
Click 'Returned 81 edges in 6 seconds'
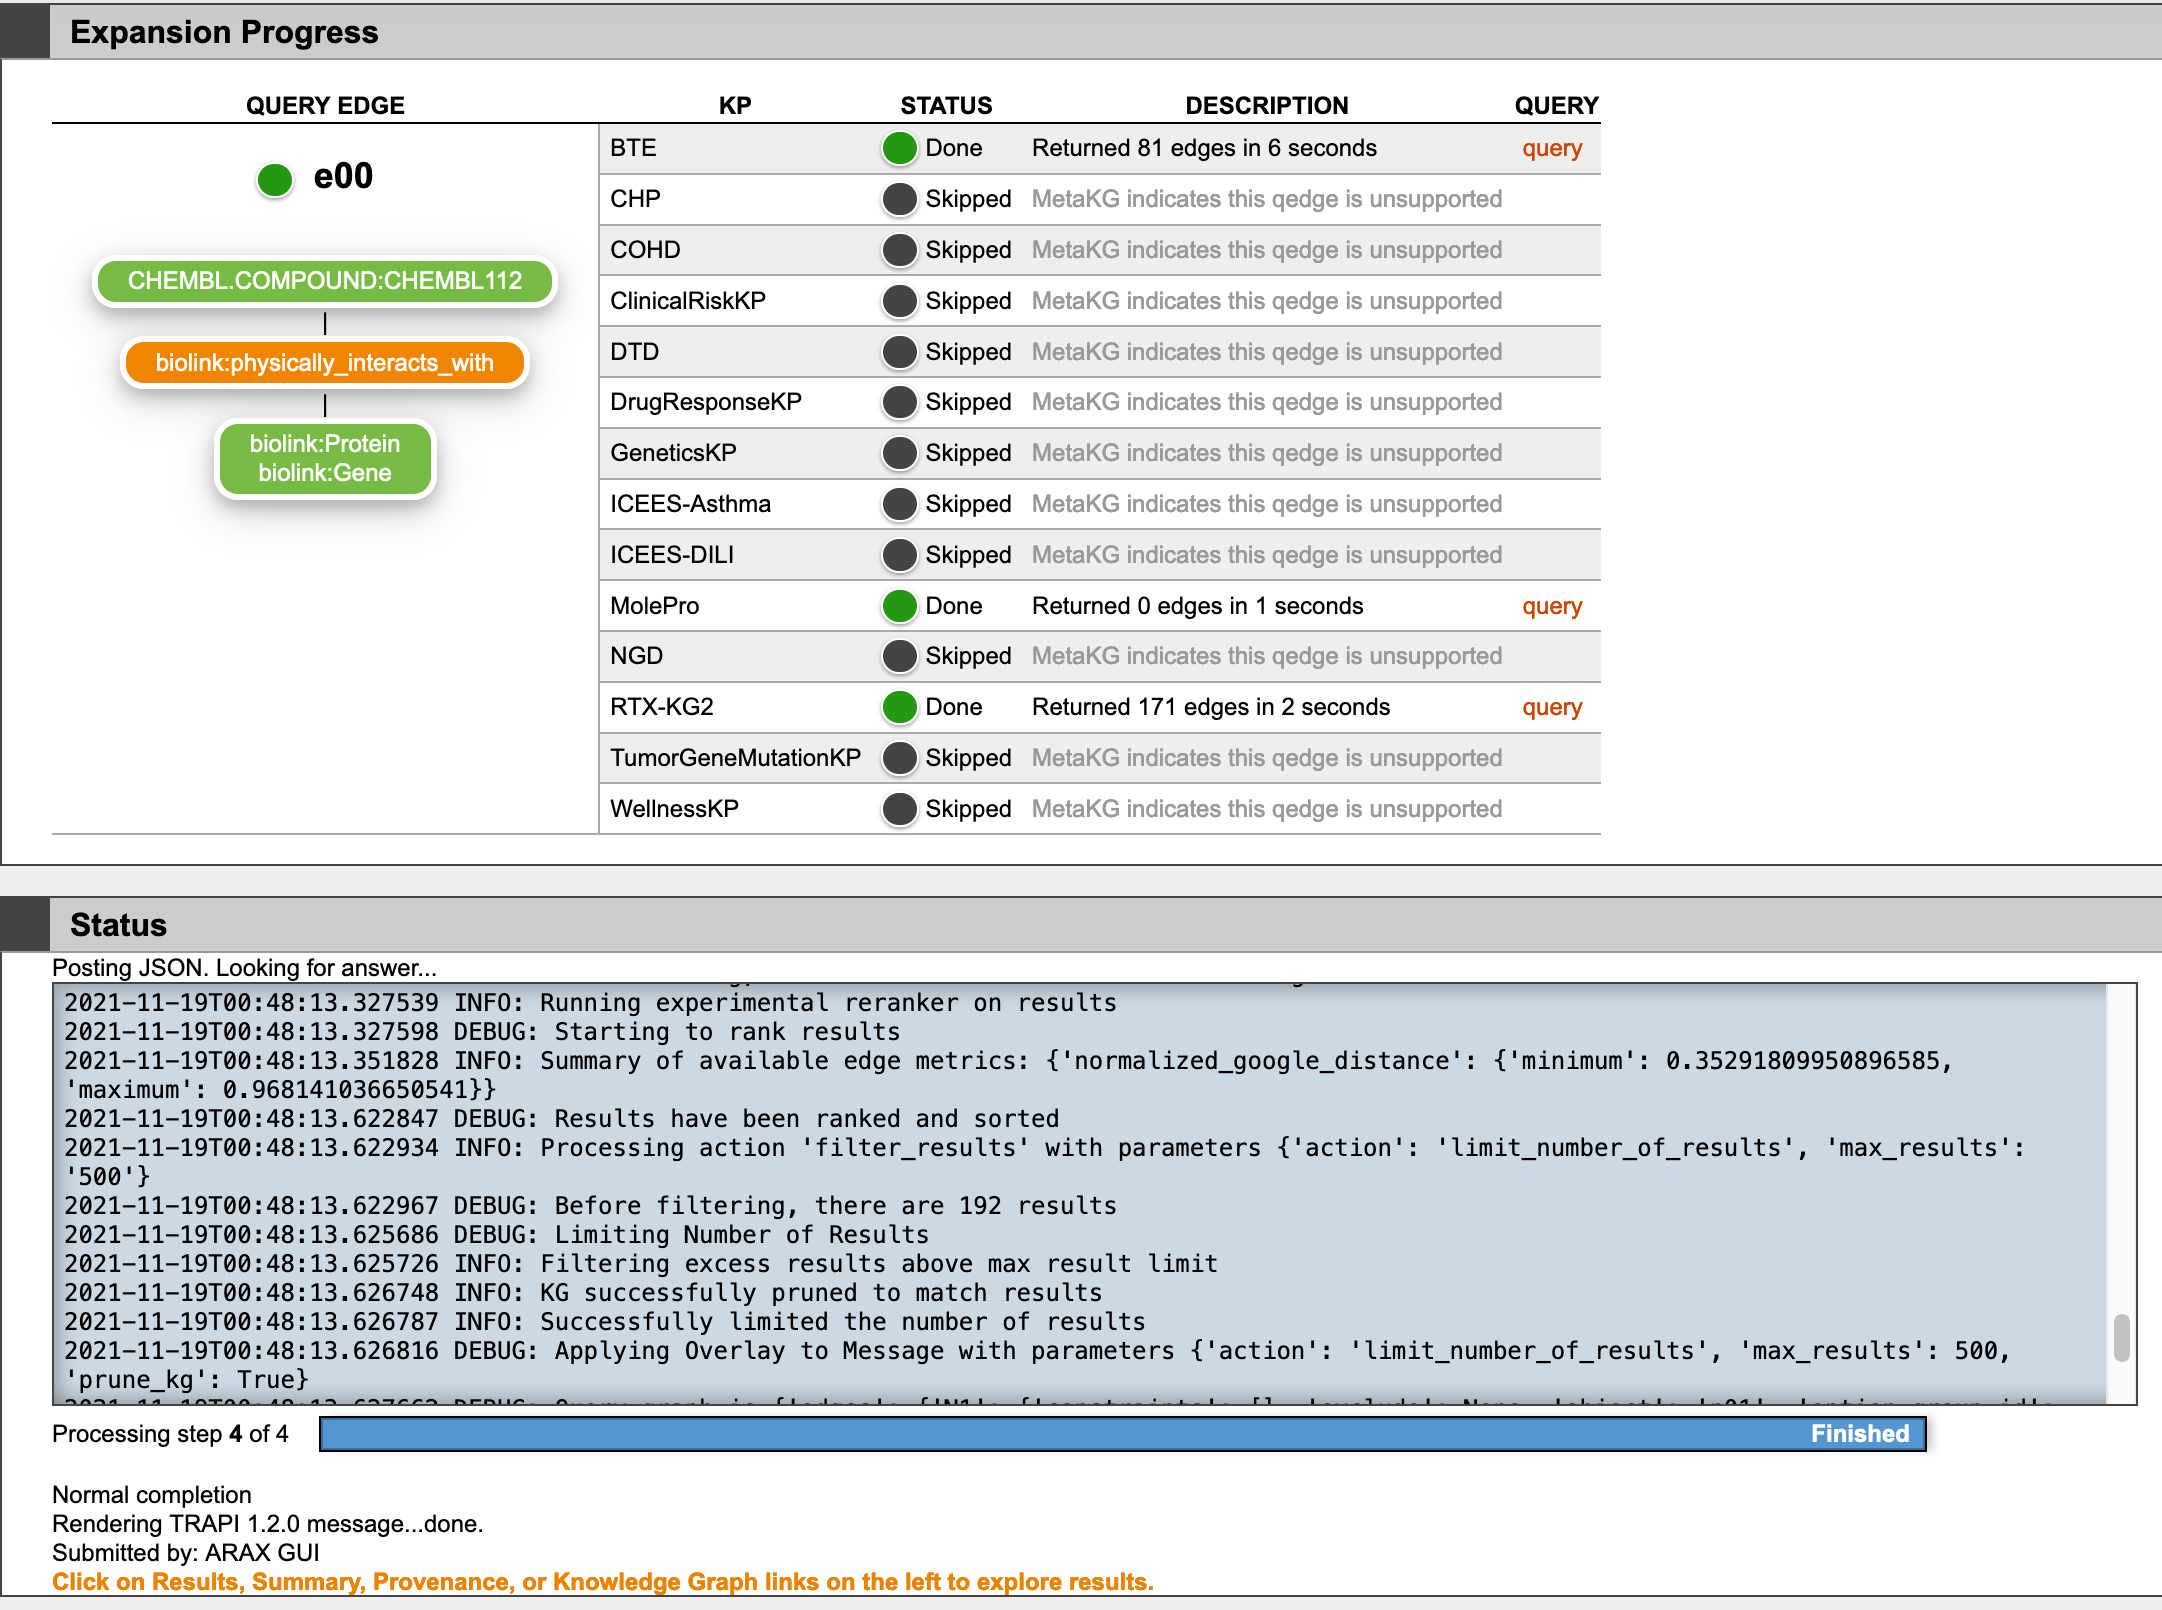coord(1204,148)
